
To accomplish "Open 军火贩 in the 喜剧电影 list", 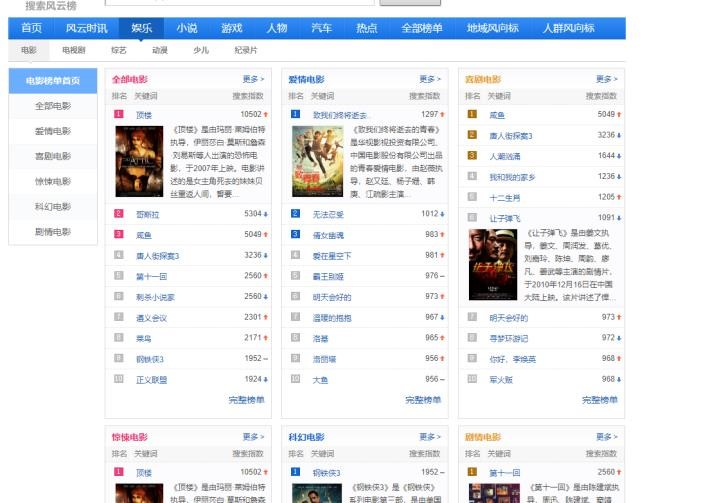I will 501,380.
